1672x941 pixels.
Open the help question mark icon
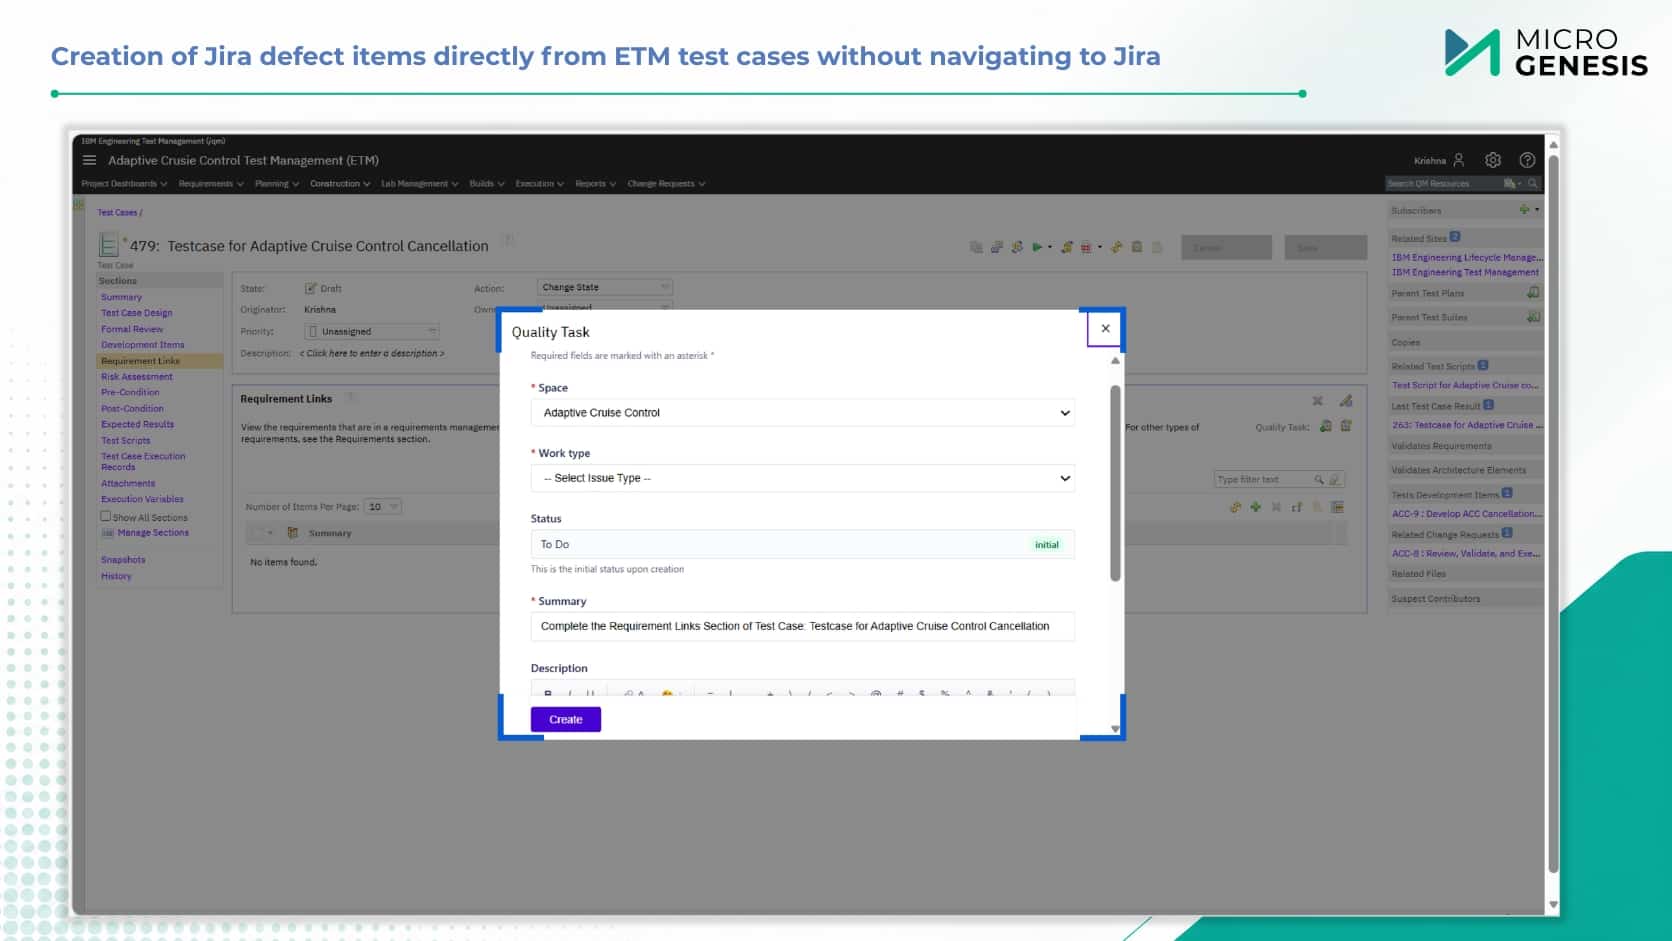(x=1527, y=160)
